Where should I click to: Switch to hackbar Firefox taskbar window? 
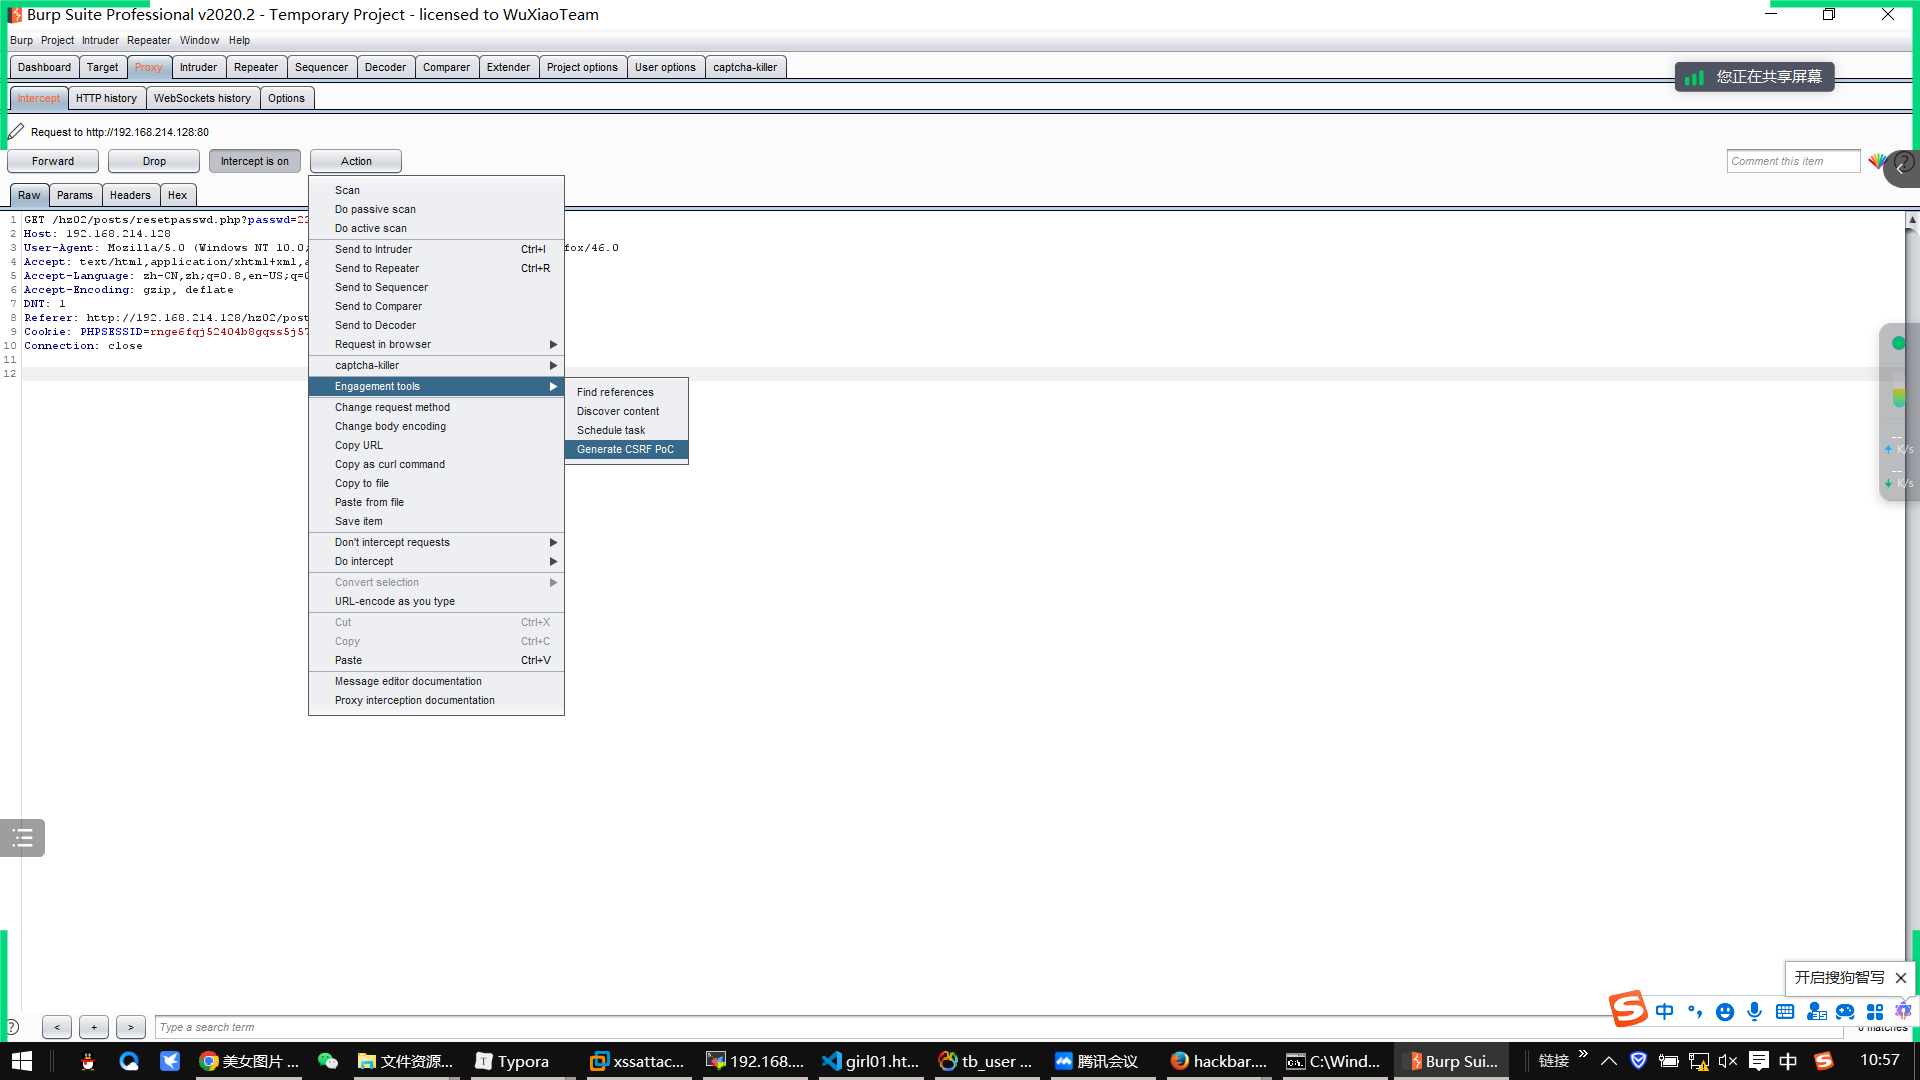coord(1219,1061)
